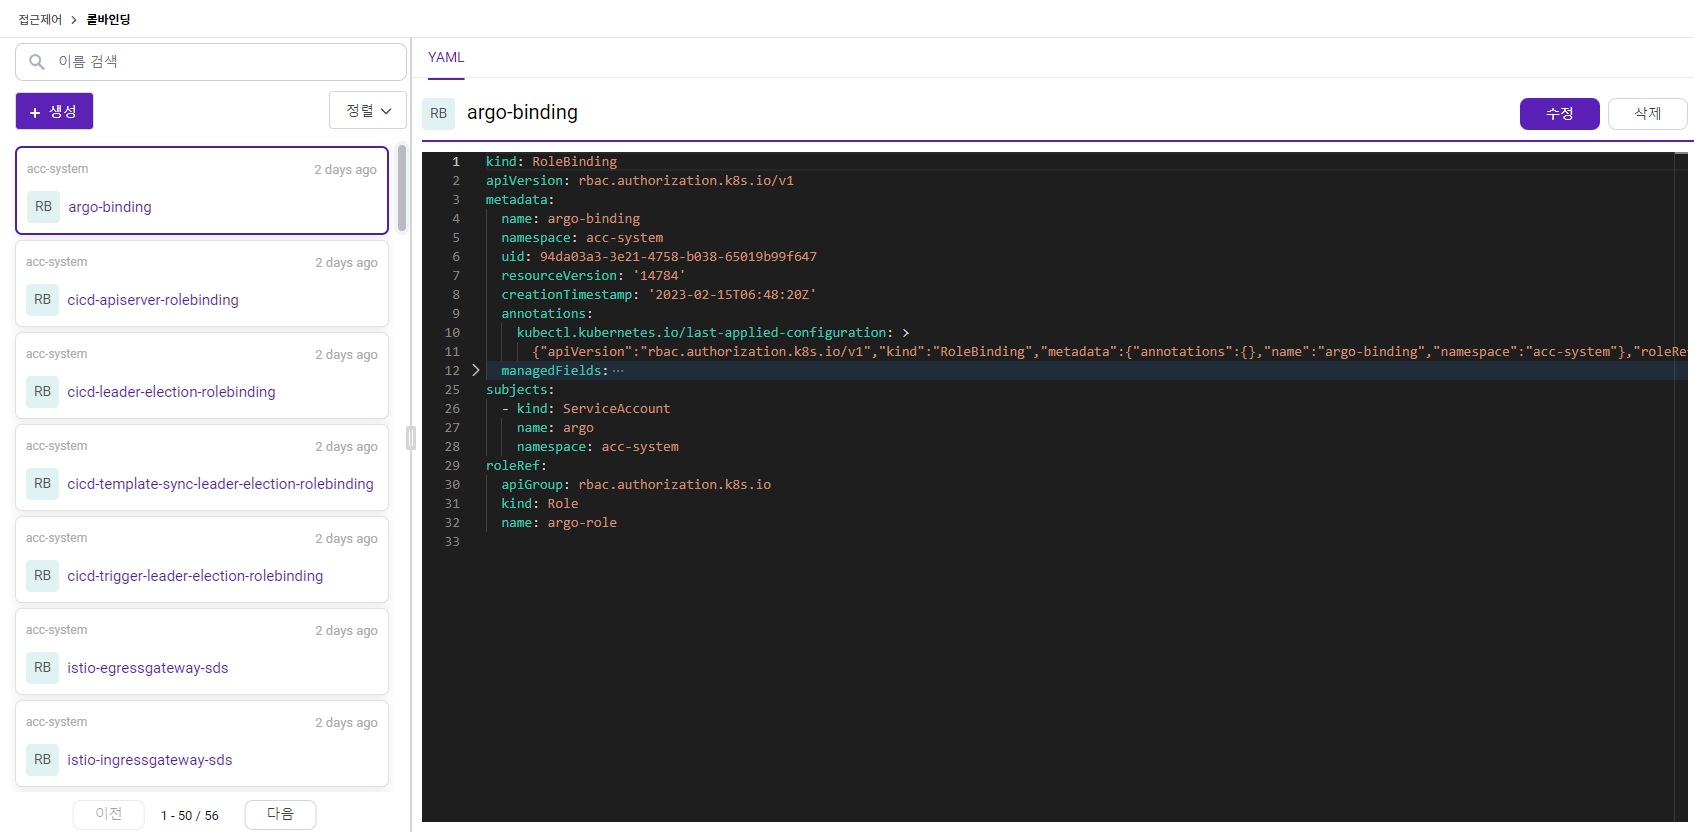
Task: Click the argo-binding title heading
Action: pyautogui.click(x=522, y=112)
